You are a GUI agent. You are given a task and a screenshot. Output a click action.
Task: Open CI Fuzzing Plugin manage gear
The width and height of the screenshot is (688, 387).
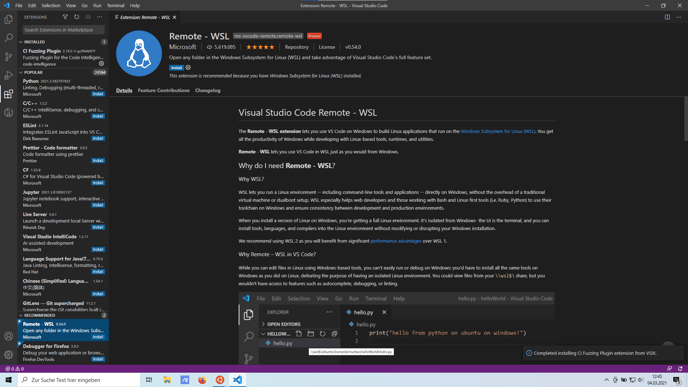[101, 64]
